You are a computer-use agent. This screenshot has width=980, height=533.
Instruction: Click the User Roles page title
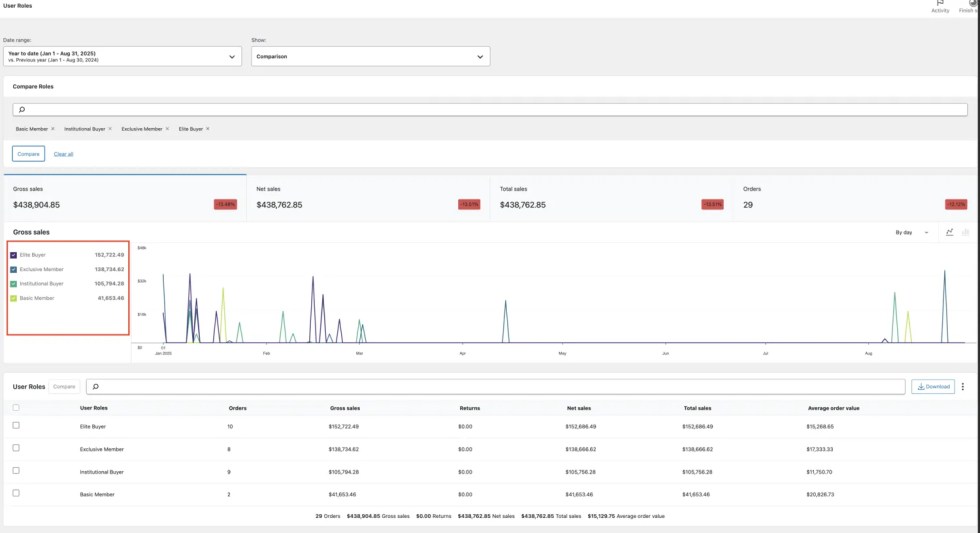coord(18,6)
